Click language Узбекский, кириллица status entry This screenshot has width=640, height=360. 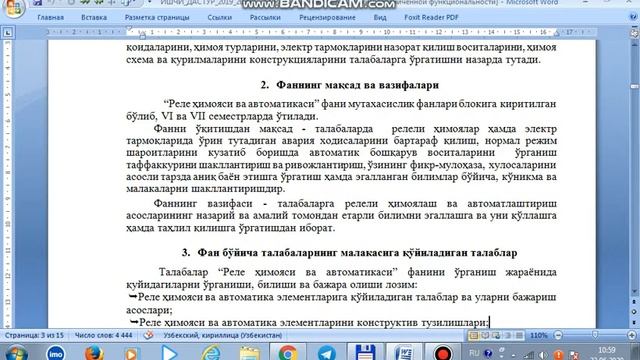point(223,335)
